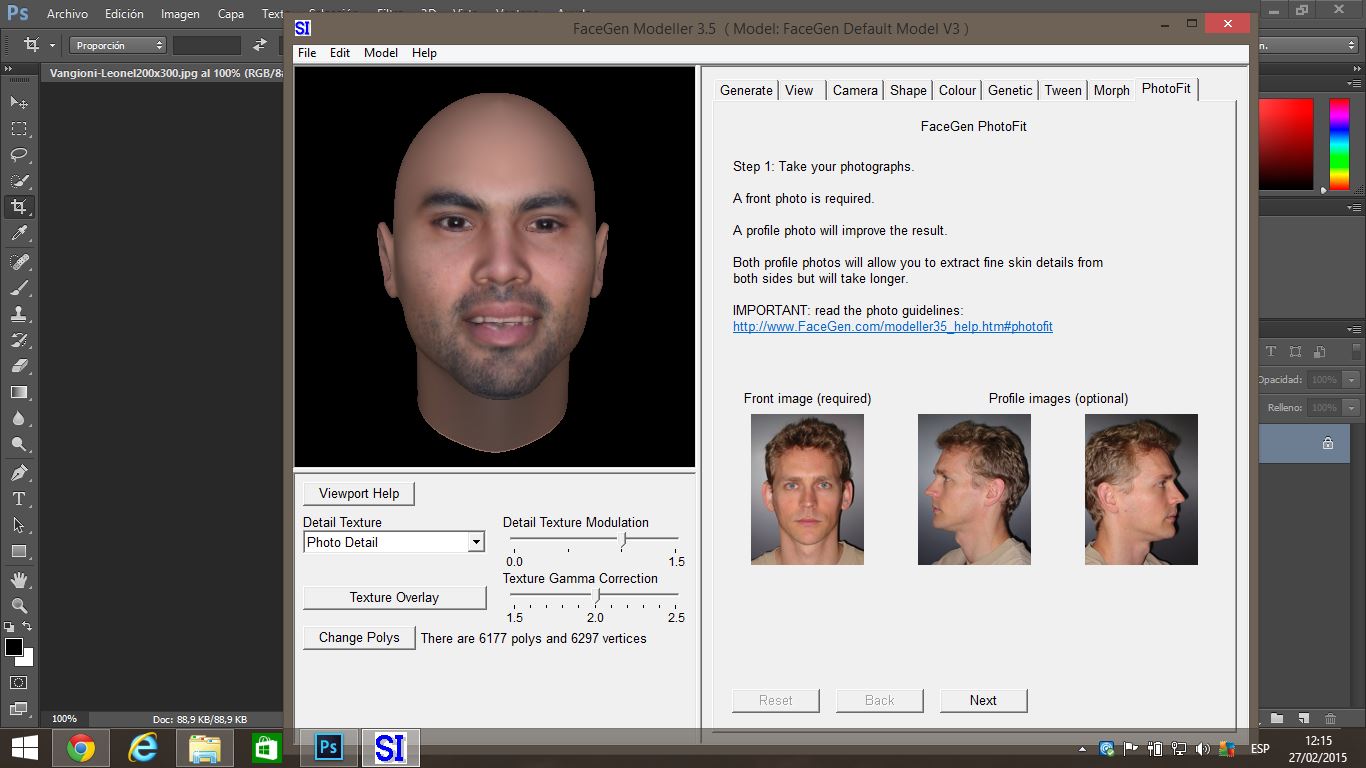Open Photoshop's Archivo menu
Viewport: 1366px width, 768px height.
67,14
